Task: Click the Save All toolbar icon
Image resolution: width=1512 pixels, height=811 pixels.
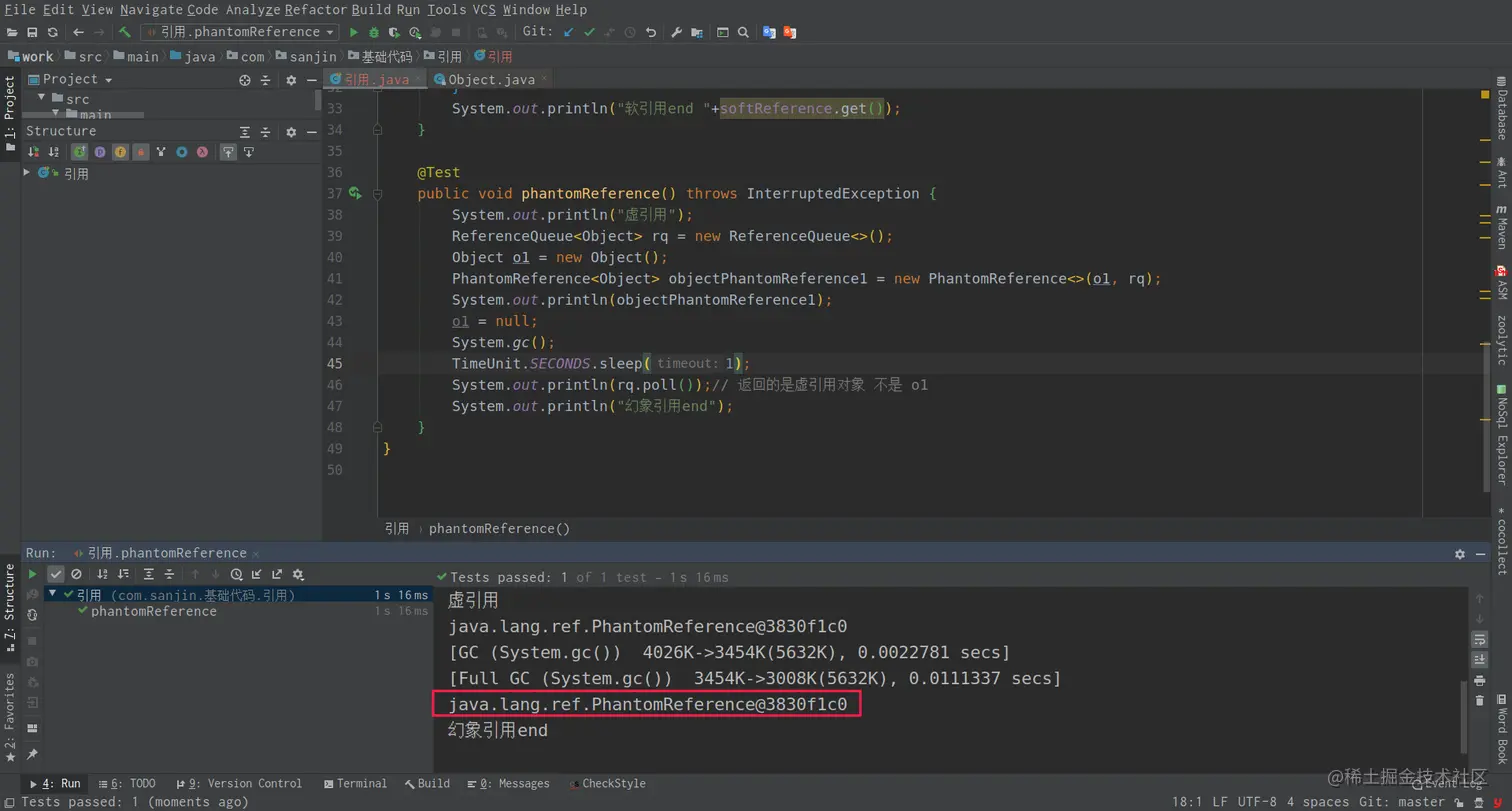Action: (x=32, y=33)
